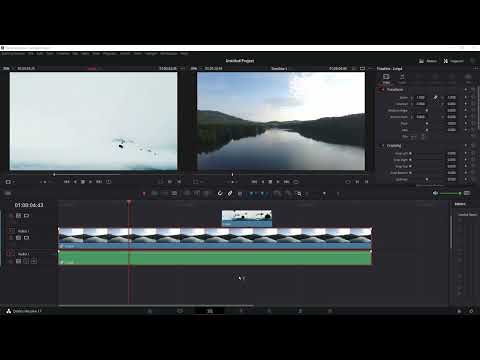Open the Mixer panel button
The image size is (480, 360).
(x=428, y=61)
